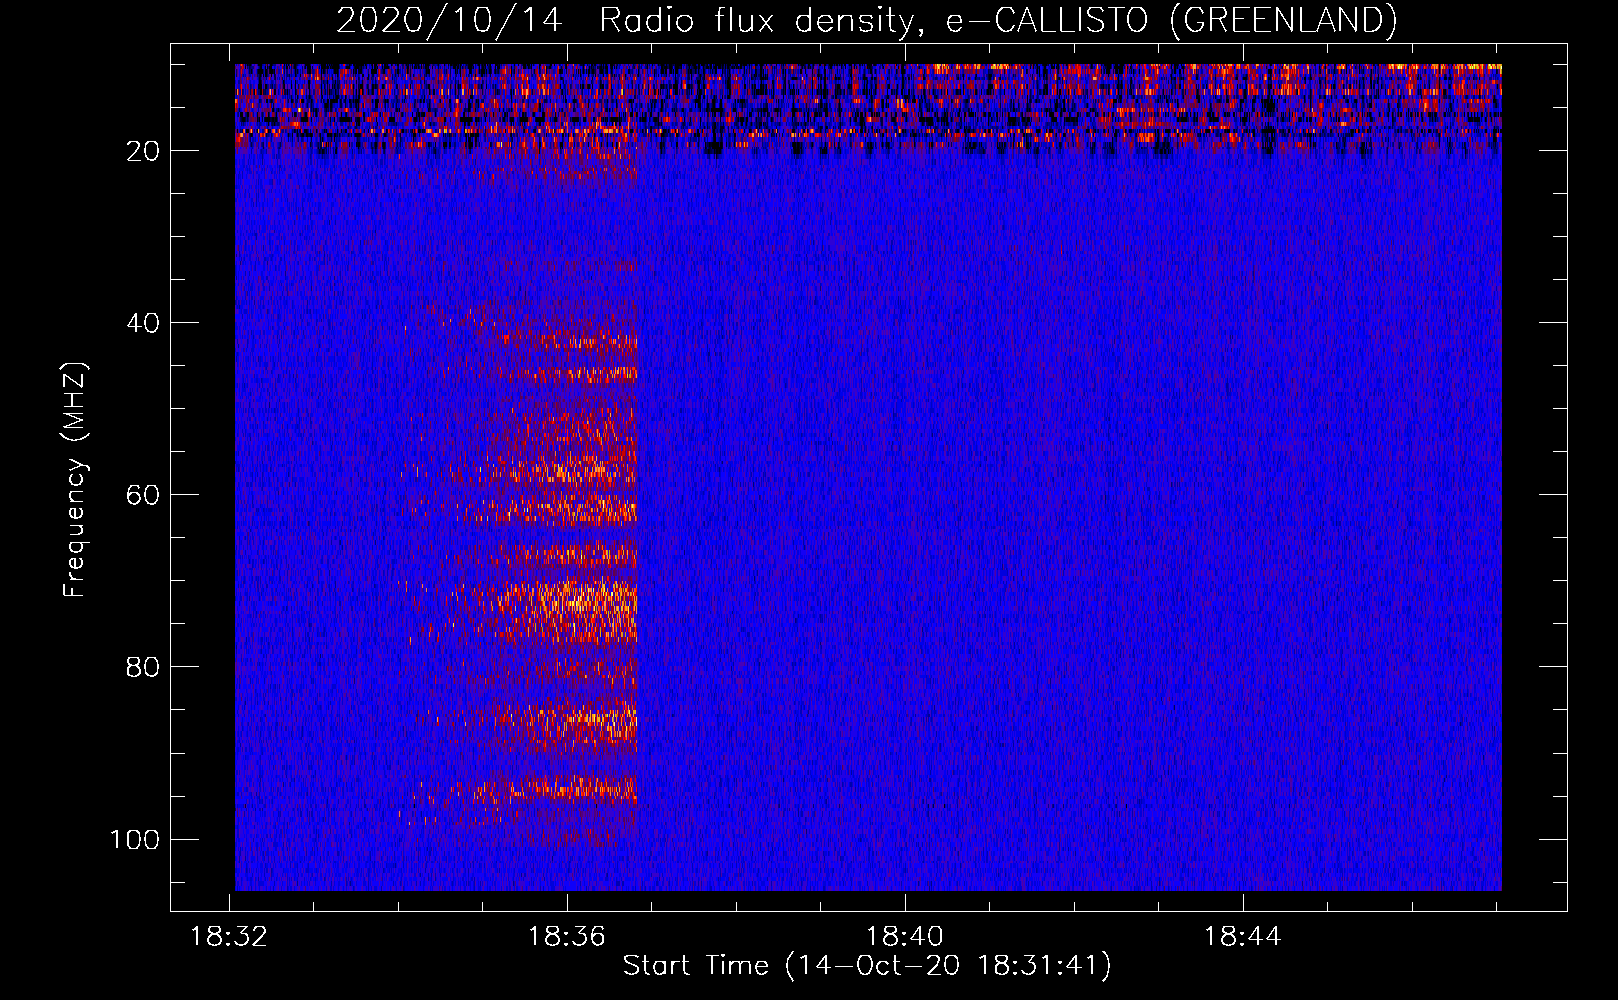Click the plot title mentioning e-CALLISTO (GREENLAND)
The width and height of the screenshot is (1618, 1000).
click(x=867, y=20)
